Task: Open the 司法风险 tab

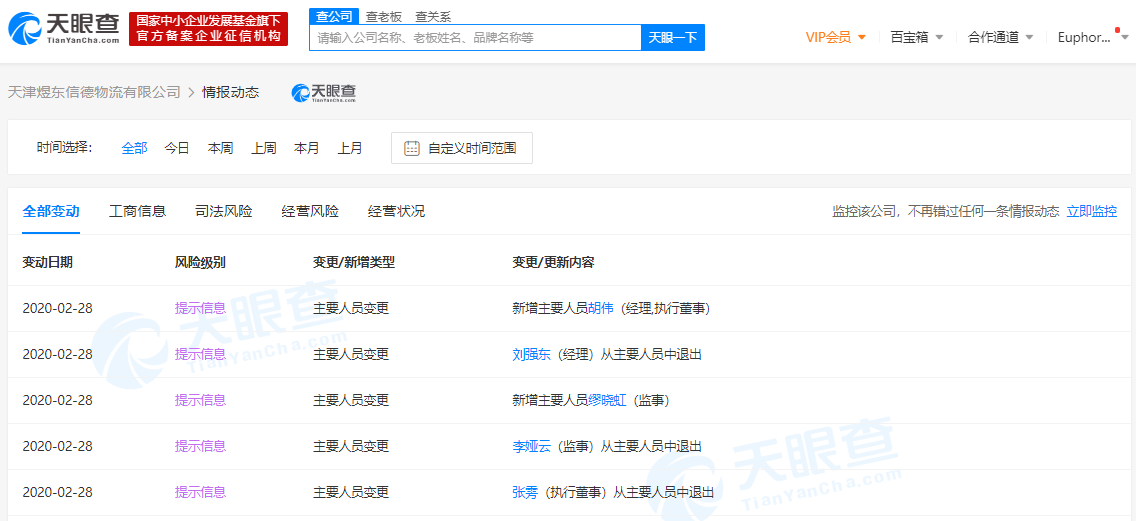Action: click(224, 212)
